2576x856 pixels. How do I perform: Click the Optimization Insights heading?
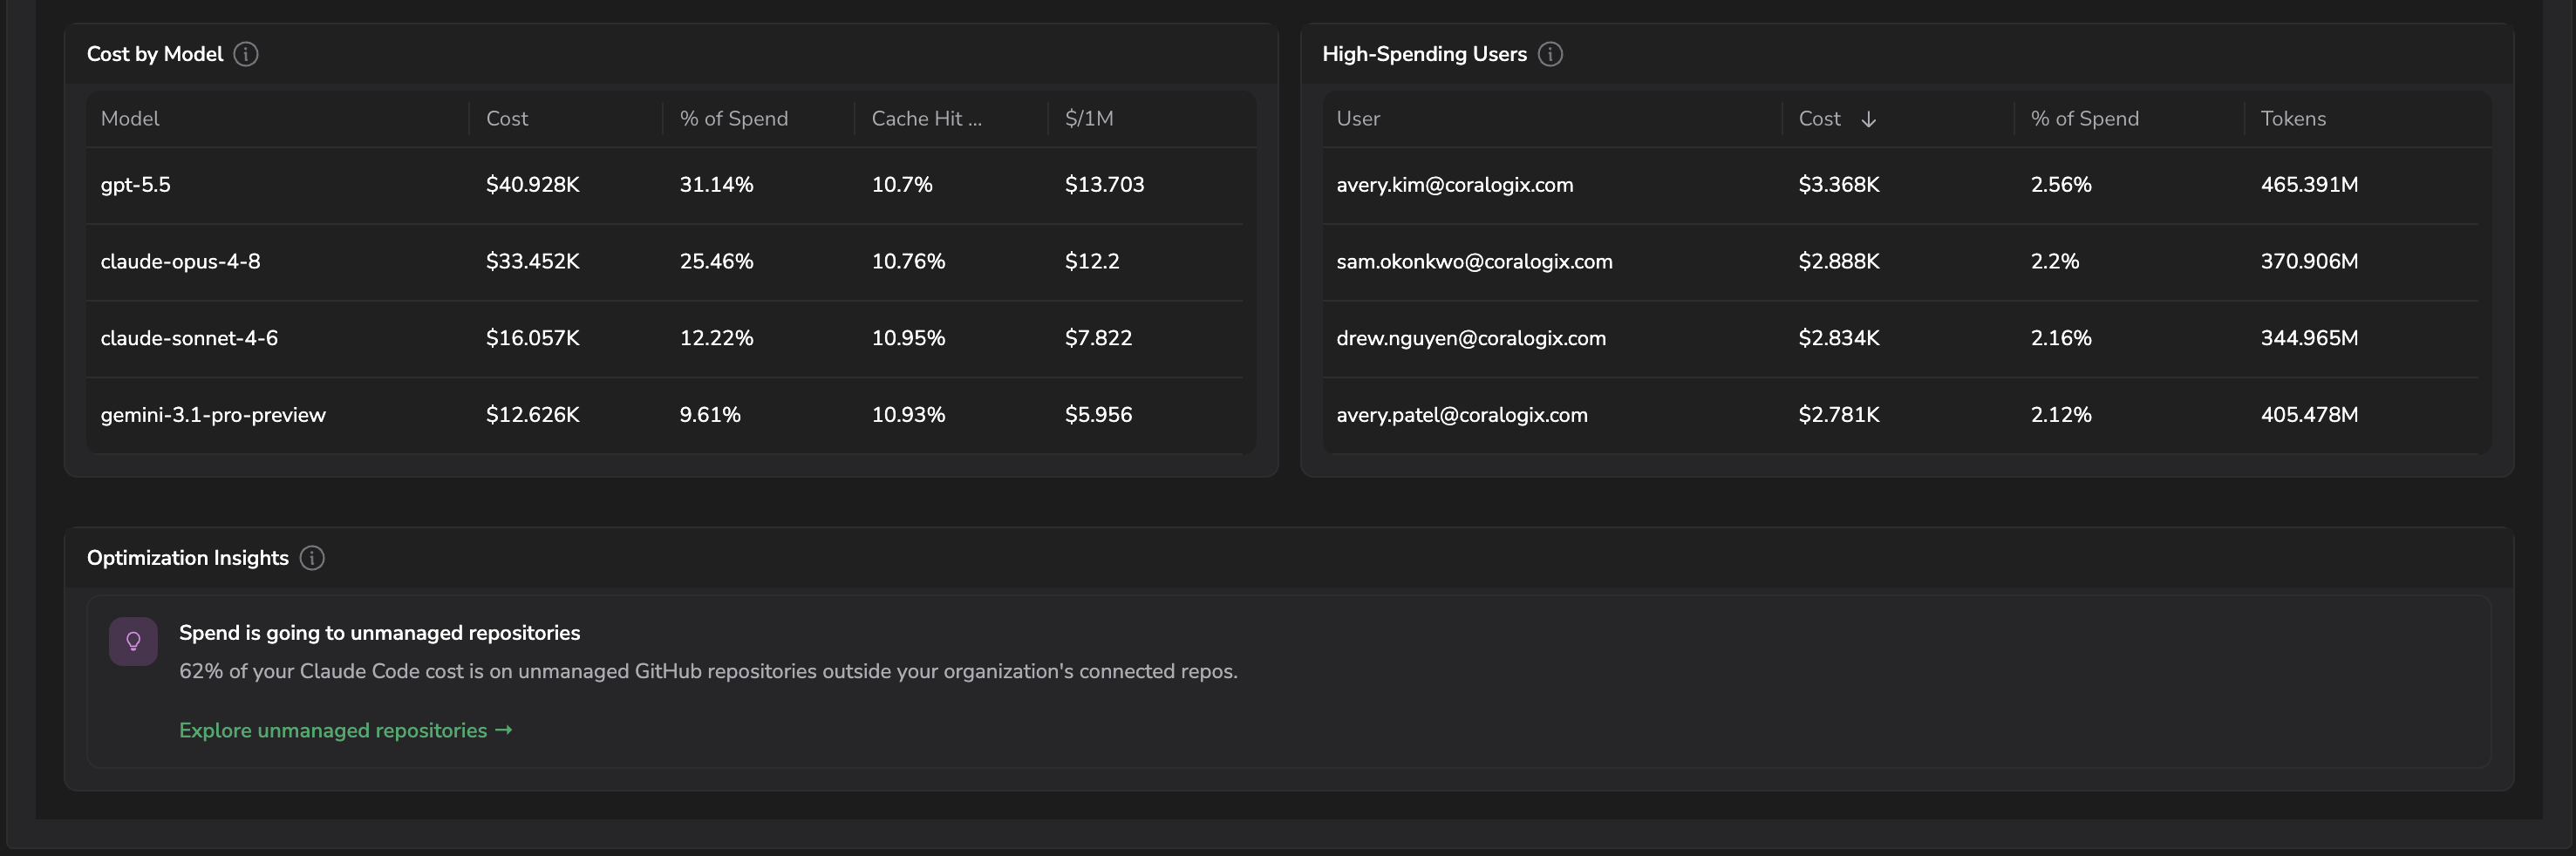tap(187, 558)
